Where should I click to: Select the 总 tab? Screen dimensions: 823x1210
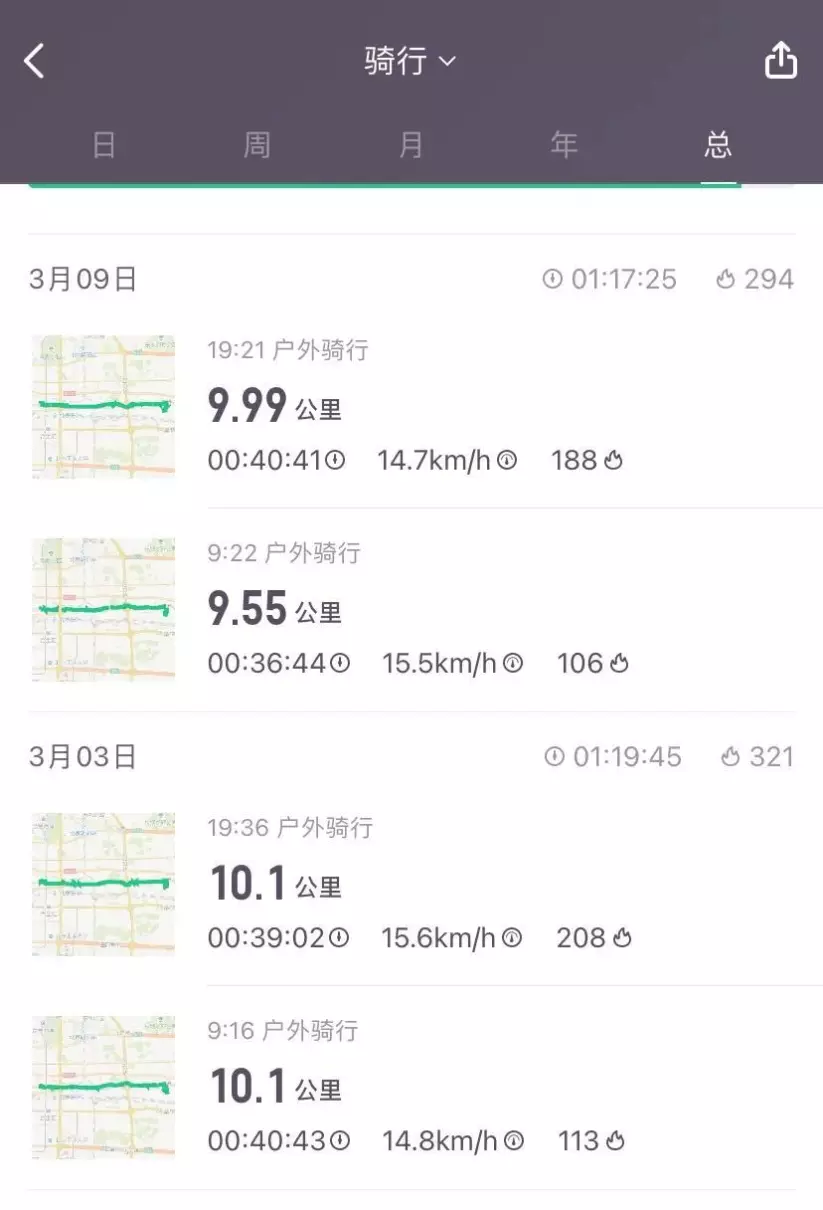pos(718,146)
